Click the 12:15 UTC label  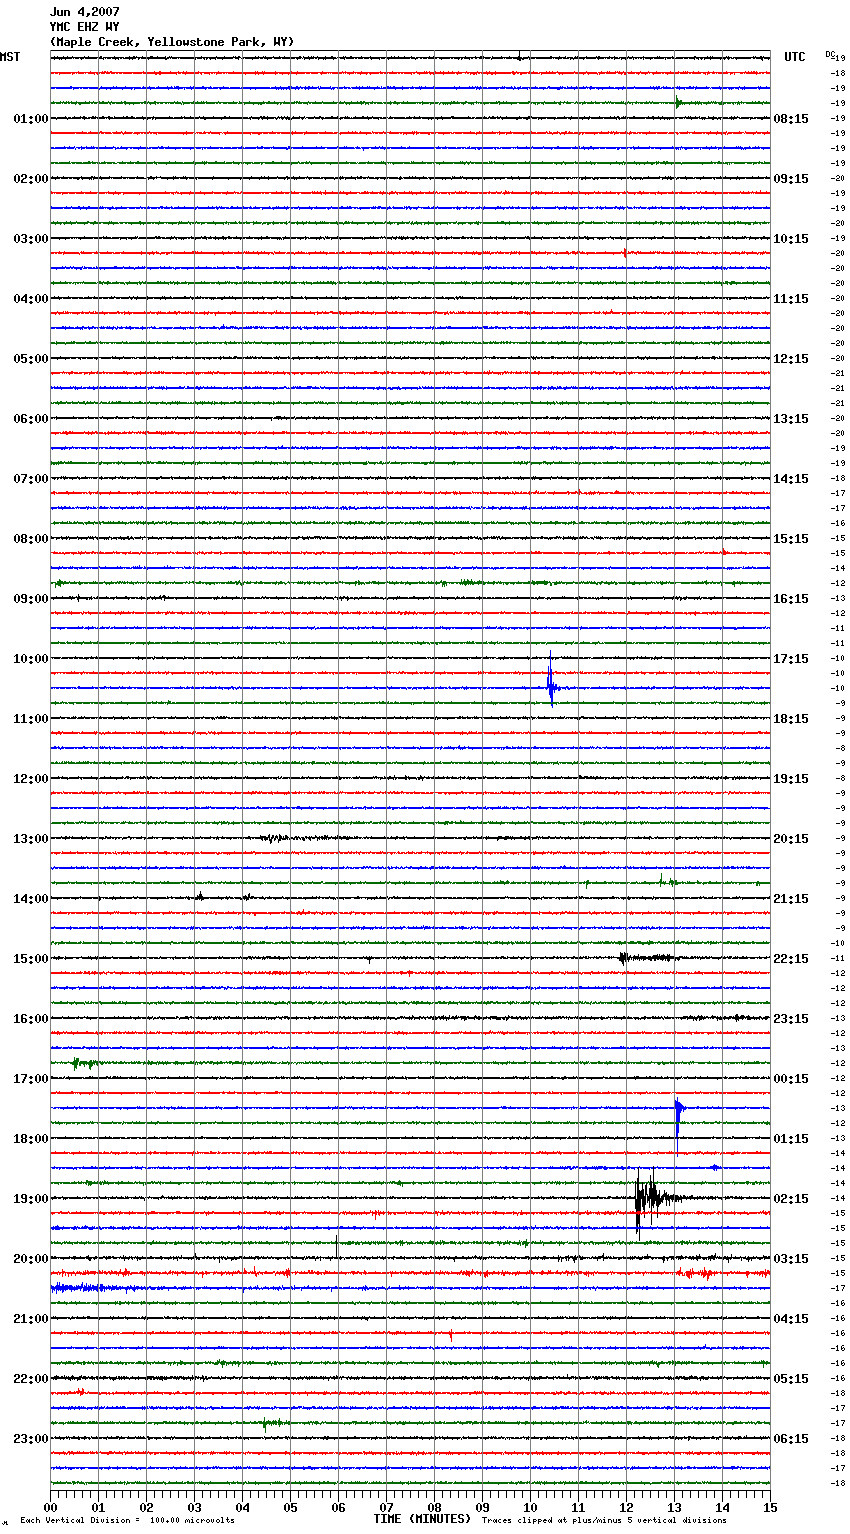(791, 359)
